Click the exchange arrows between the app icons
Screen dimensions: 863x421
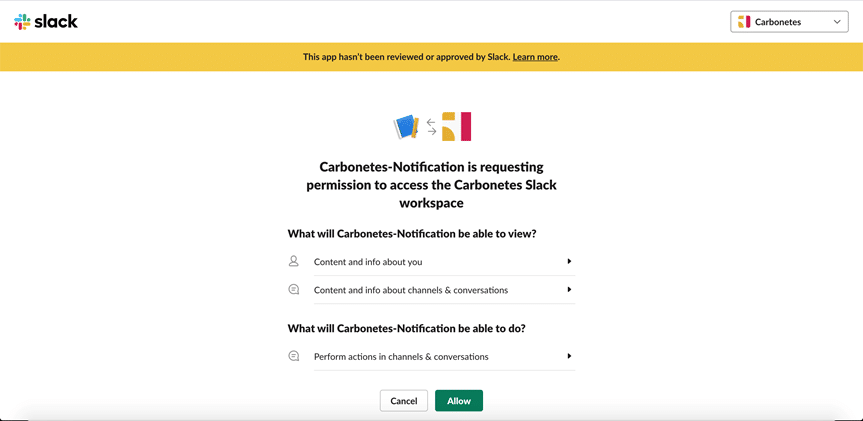(x=432, y=127)
